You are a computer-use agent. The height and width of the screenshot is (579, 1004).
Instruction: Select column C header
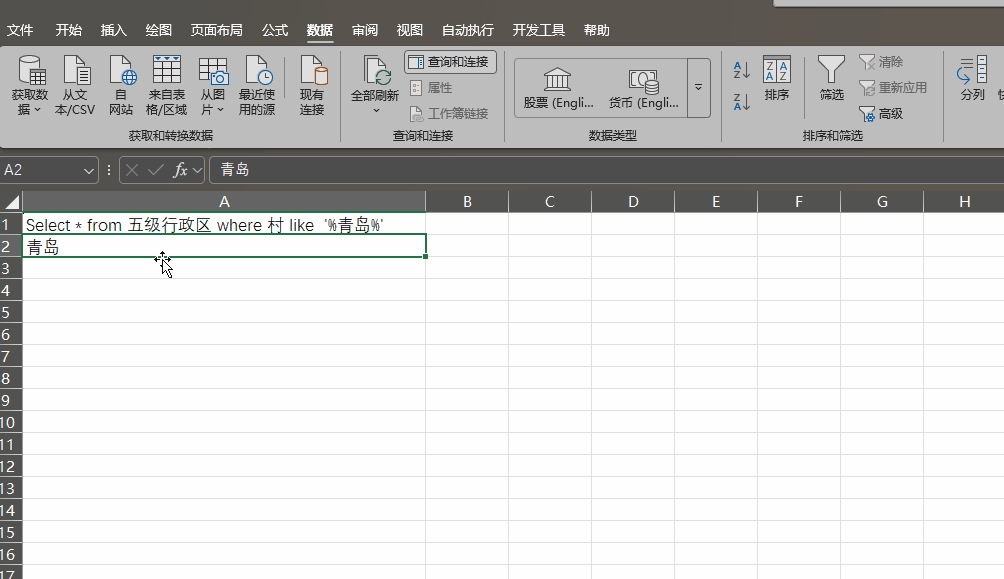pyautogui.click(x=550, y=202)
